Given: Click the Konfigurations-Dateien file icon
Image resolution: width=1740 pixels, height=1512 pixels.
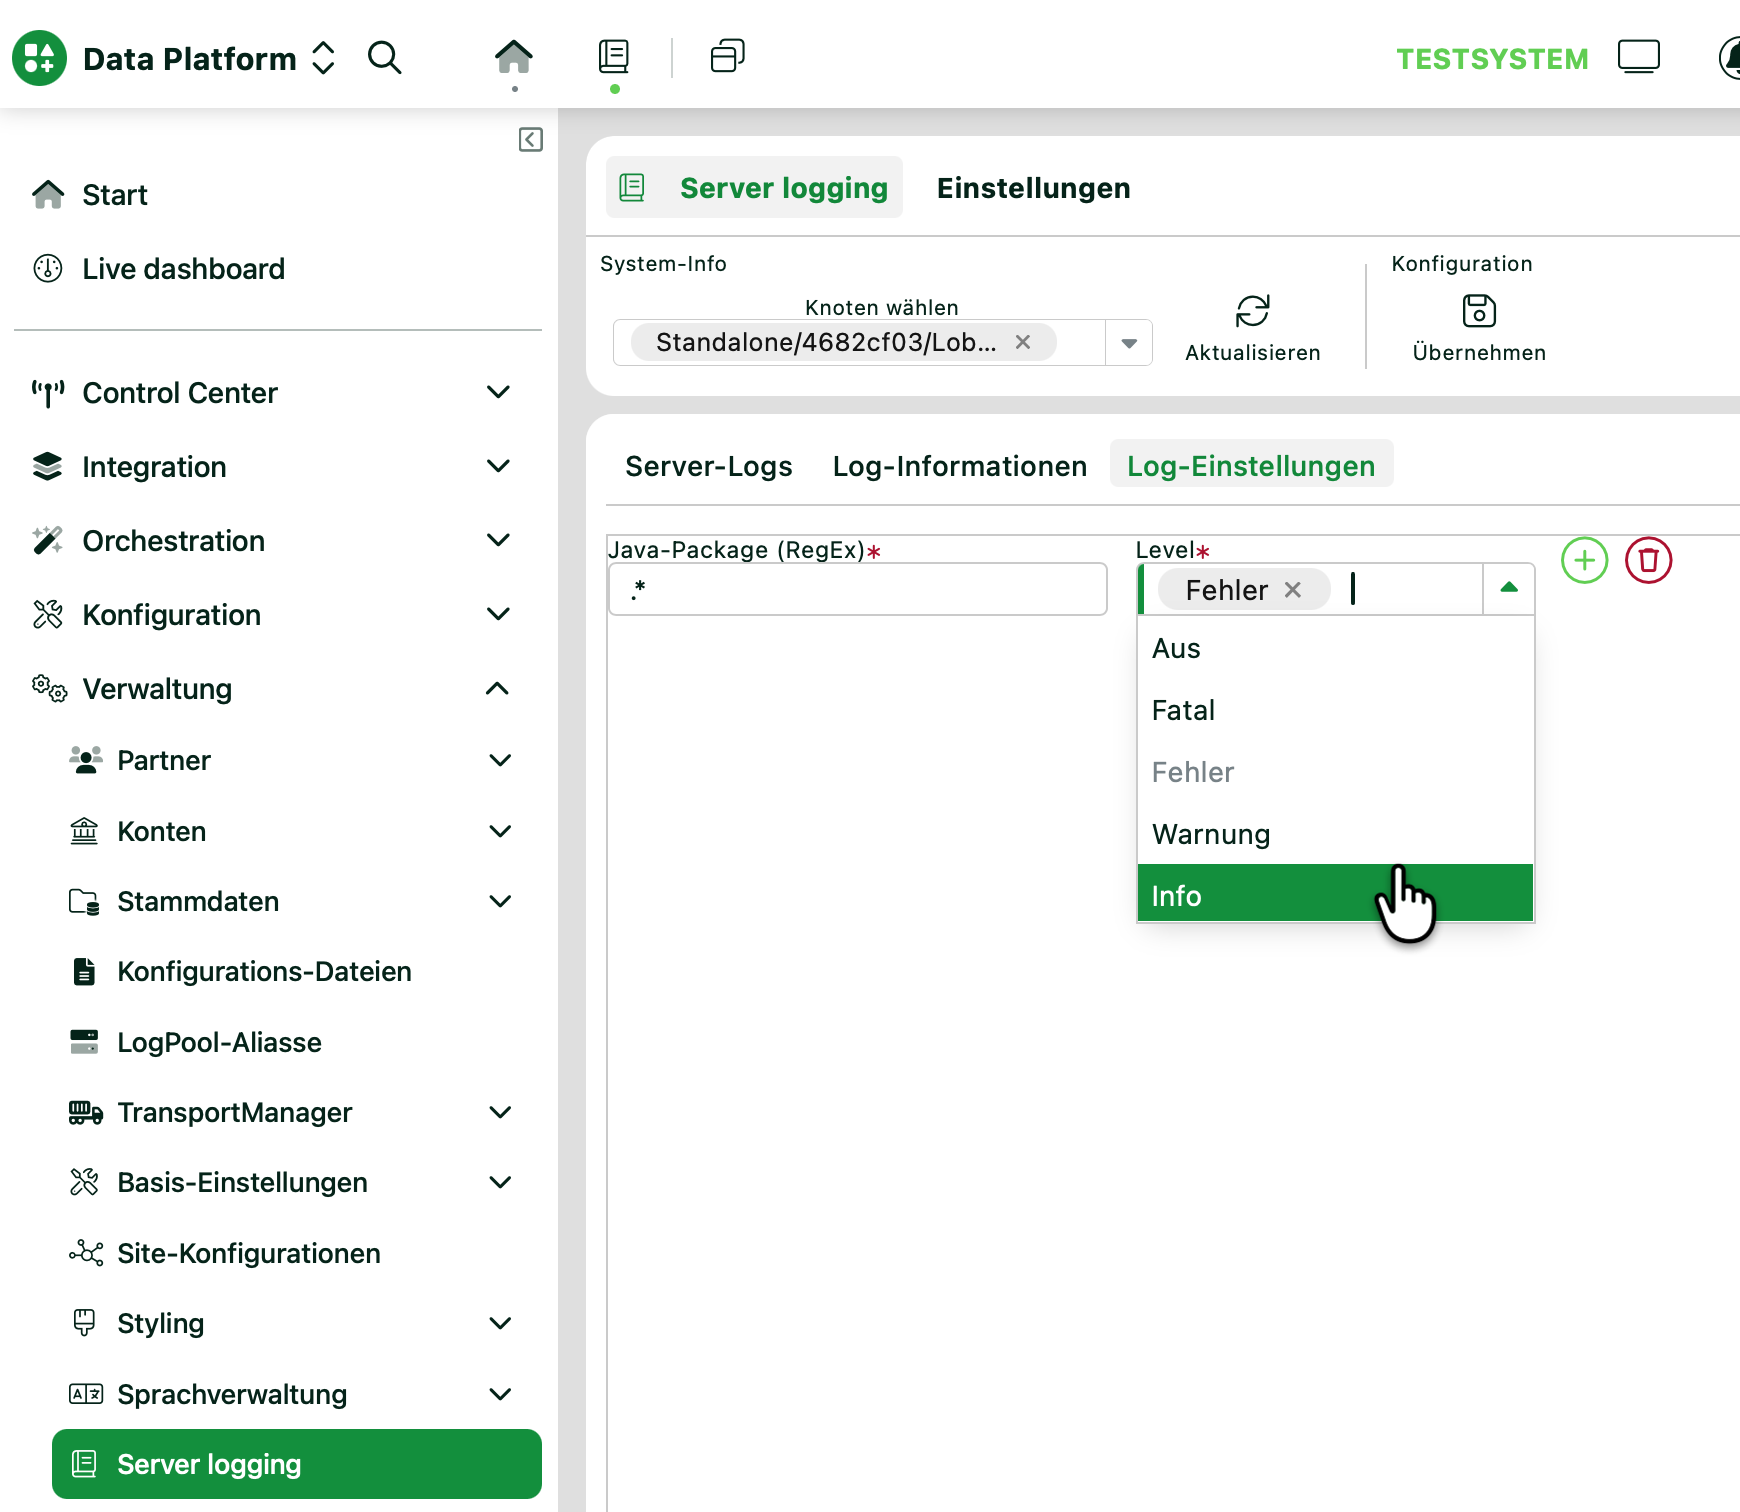Looking at the screenshot, I should (85, 972).
